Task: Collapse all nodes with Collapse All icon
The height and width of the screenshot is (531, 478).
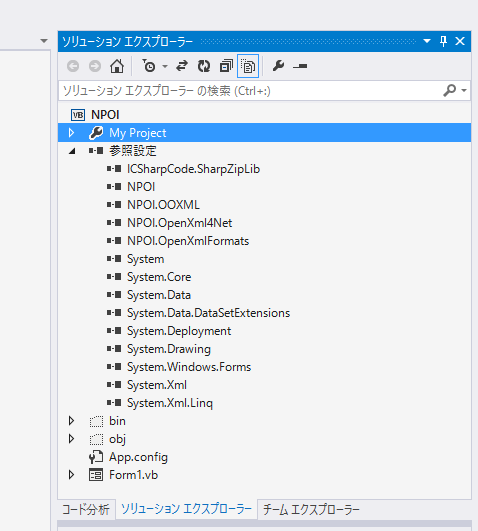Action: 226,66
